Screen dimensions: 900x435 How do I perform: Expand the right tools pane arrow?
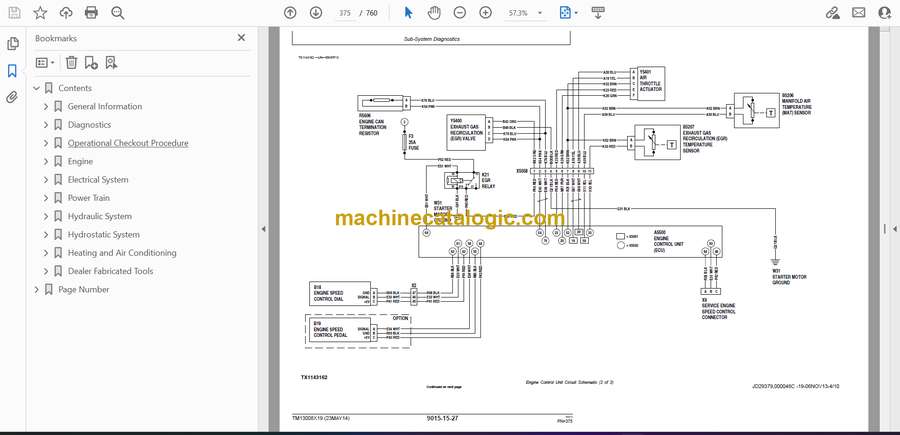[x=894, y=229]
